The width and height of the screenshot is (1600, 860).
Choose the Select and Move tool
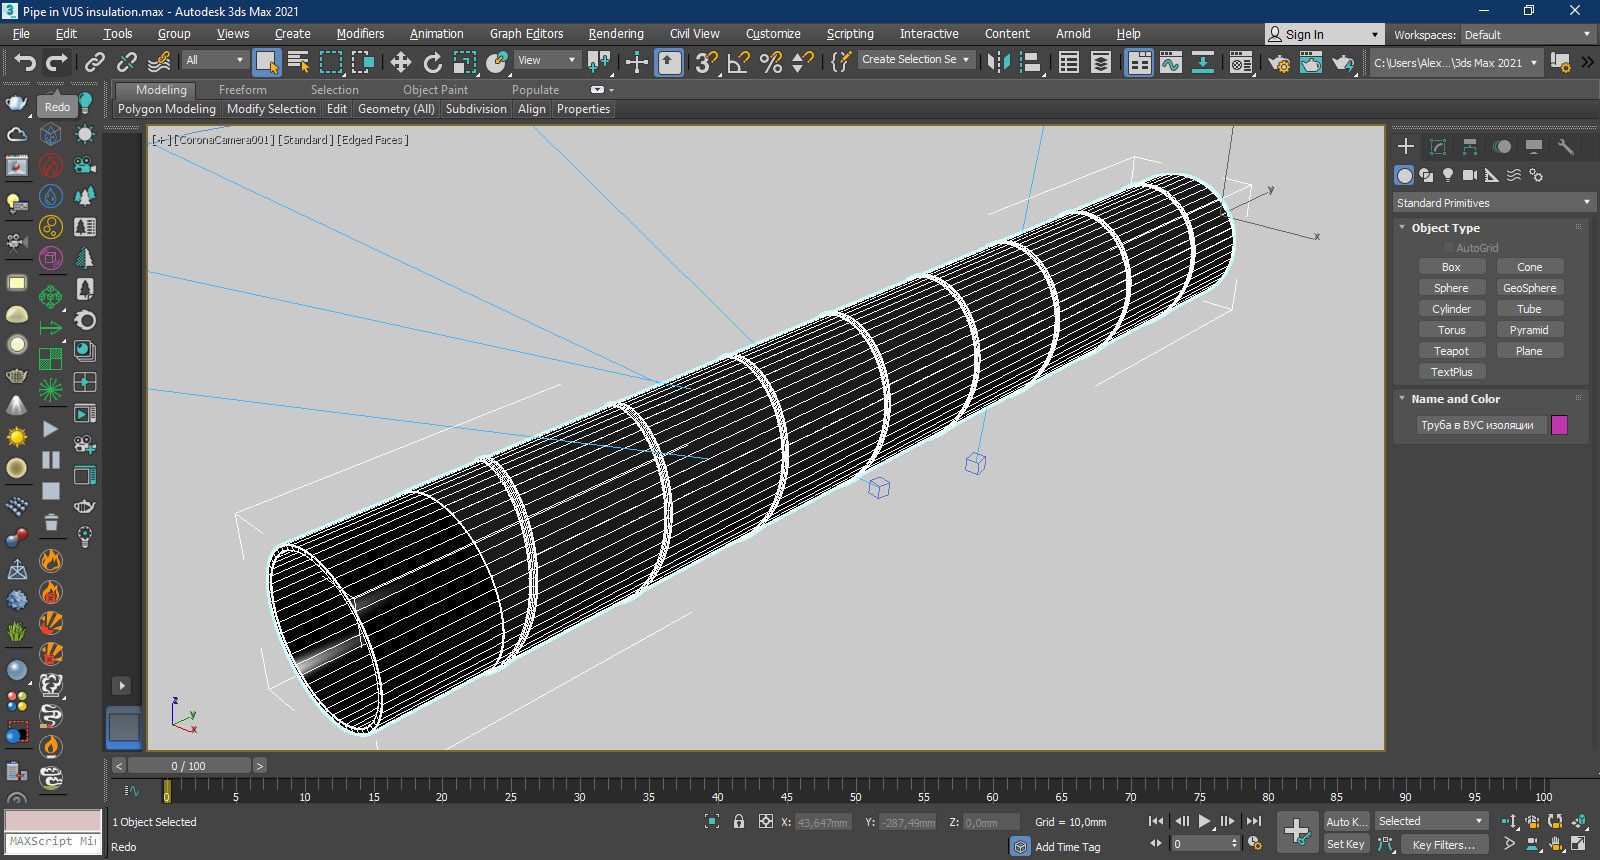point(400,62)
